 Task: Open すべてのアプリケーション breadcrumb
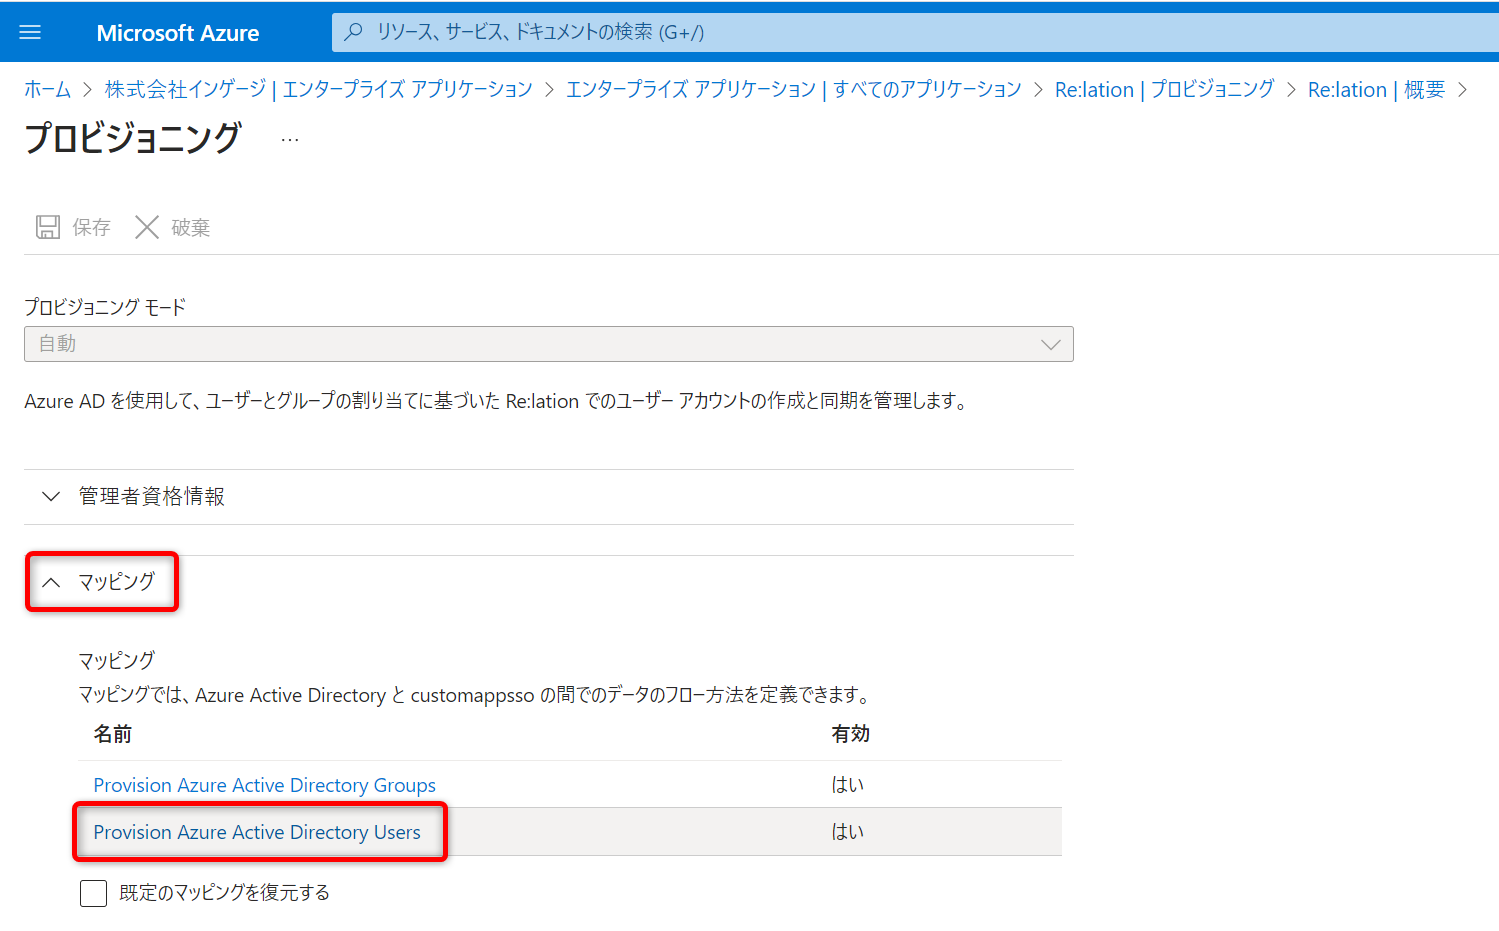pyautogui.click(x=793, y=90)
